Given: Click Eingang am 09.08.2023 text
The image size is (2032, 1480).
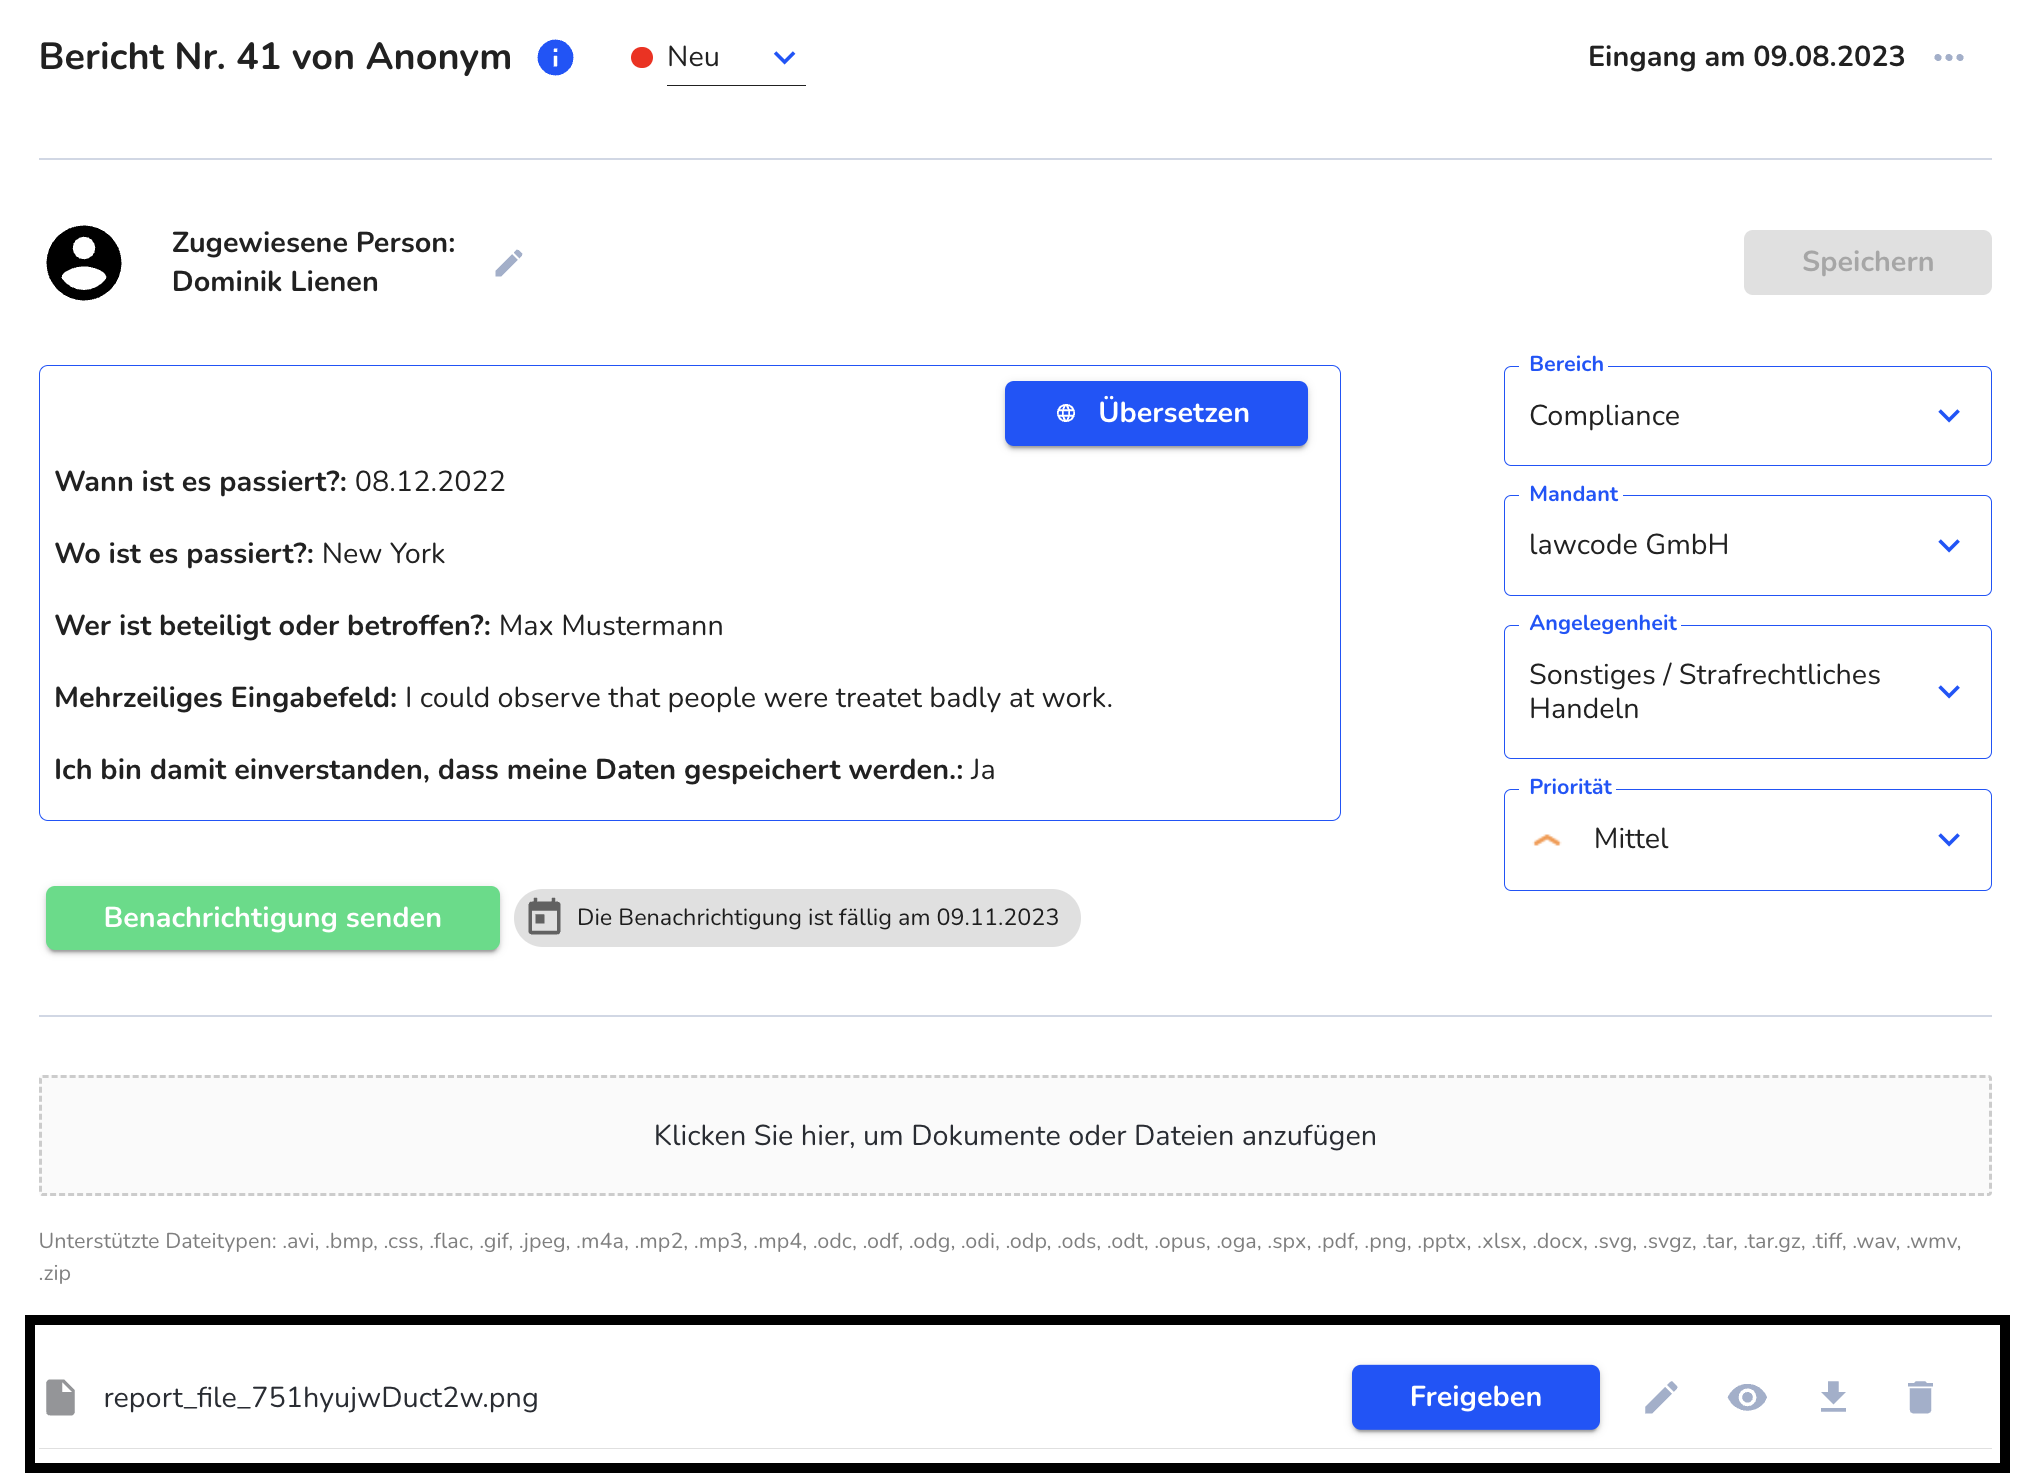Looking at the screenshot, I should pyautogui.click(x=1746, y=57).
